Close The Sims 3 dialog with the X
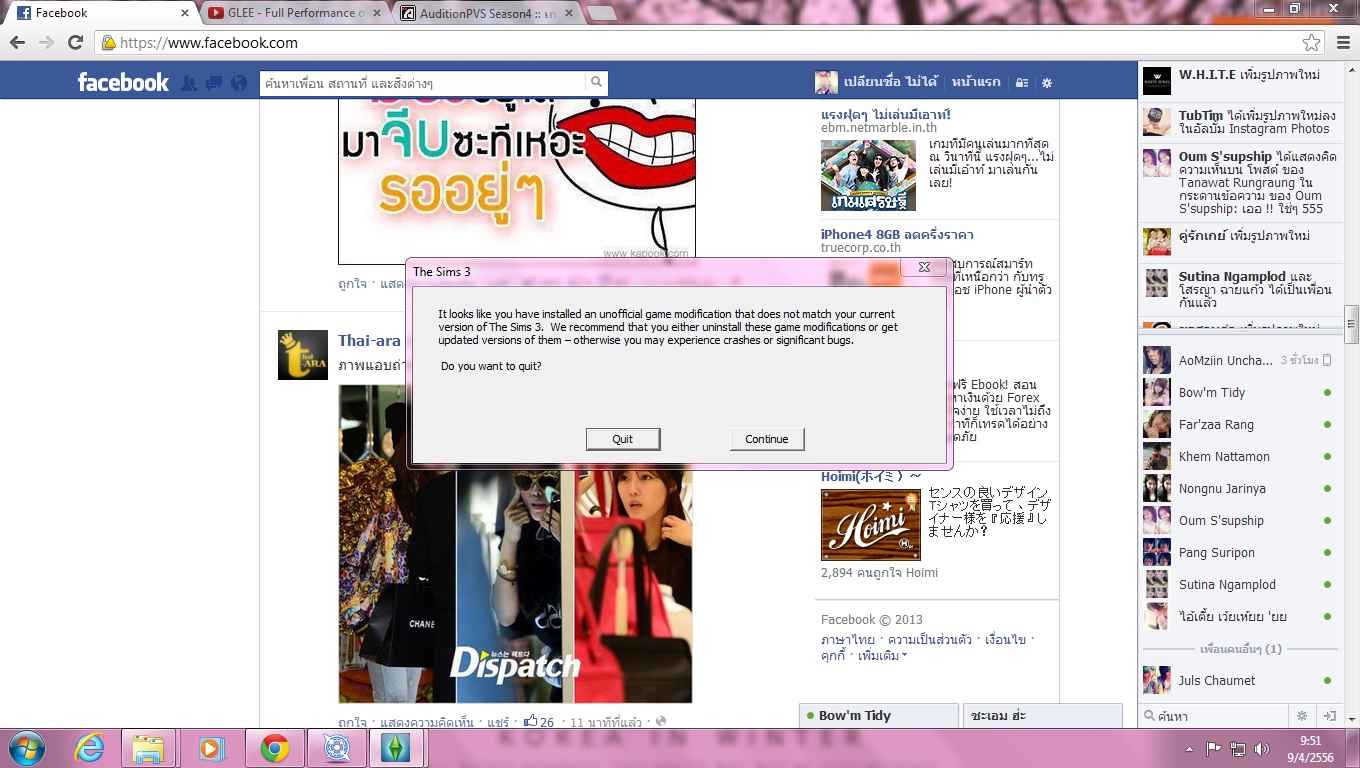This screenshot has height=768, width=1360. tap(924, 268)
